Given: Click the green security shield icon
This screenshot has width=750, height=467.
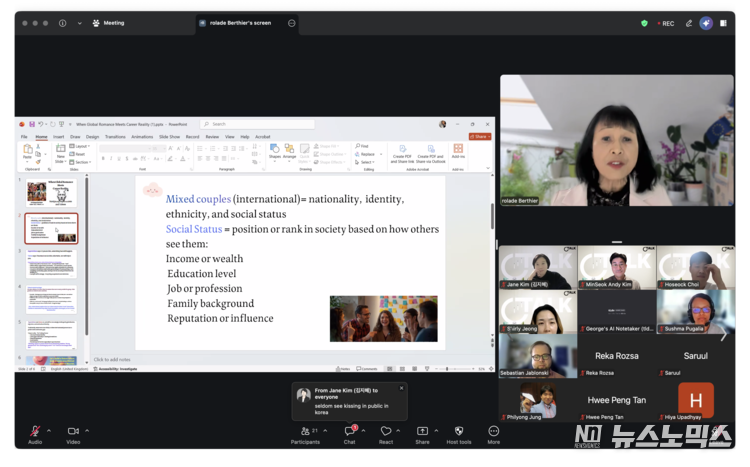Looking at the screenshot, I should [x=644, y=23].
